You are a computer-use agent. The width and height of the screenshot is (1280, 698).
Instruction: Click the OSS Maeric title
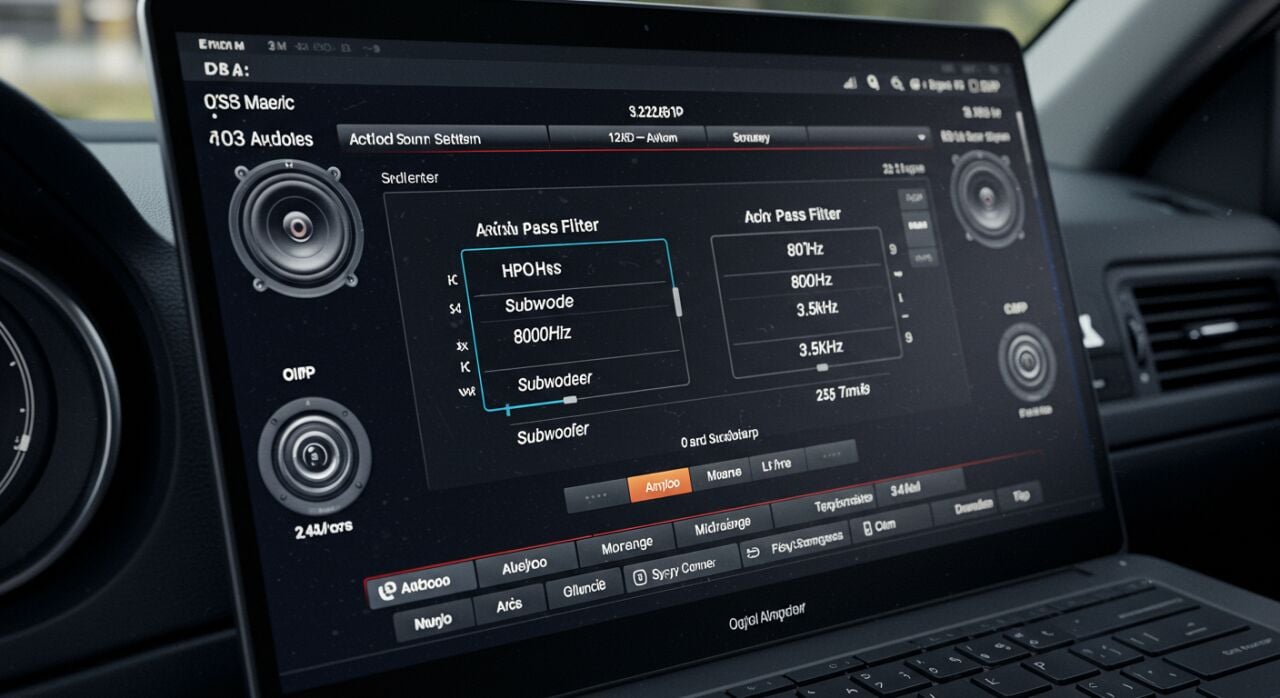(x=248, y=103)
